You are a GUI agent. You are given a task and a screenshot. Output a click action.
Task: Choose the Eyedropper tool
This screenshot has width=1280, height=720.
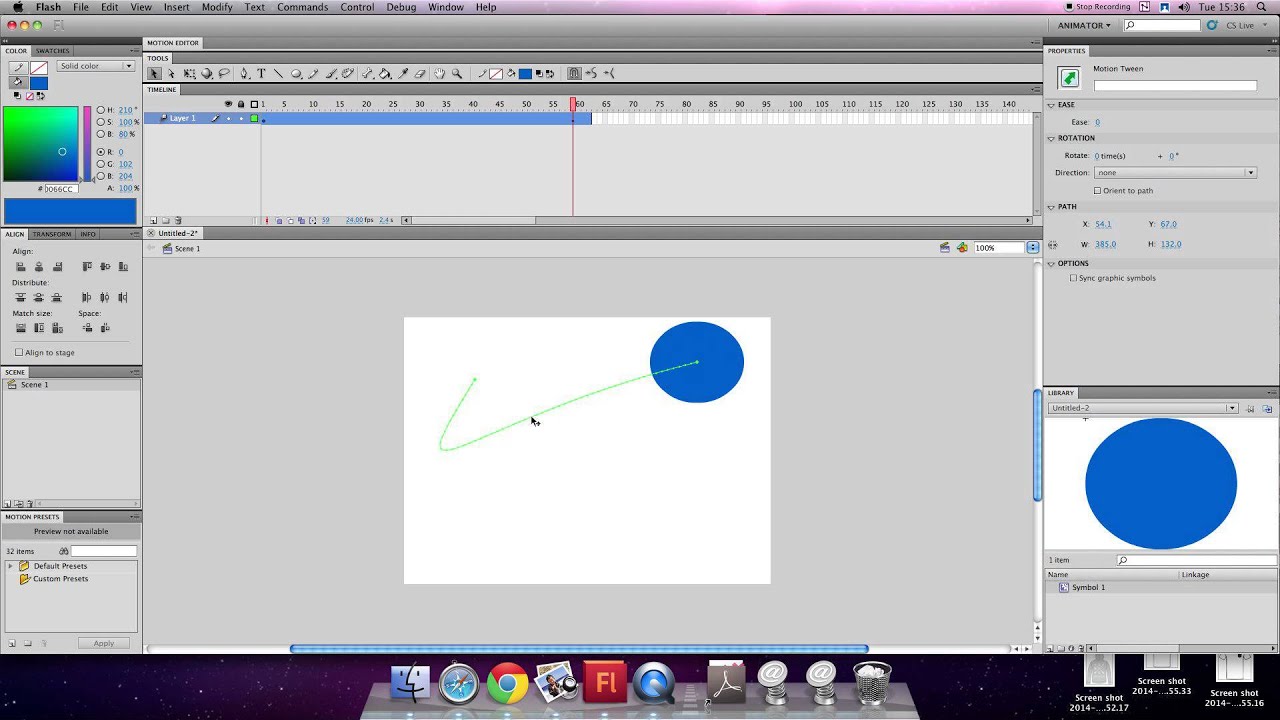[403, 73]
